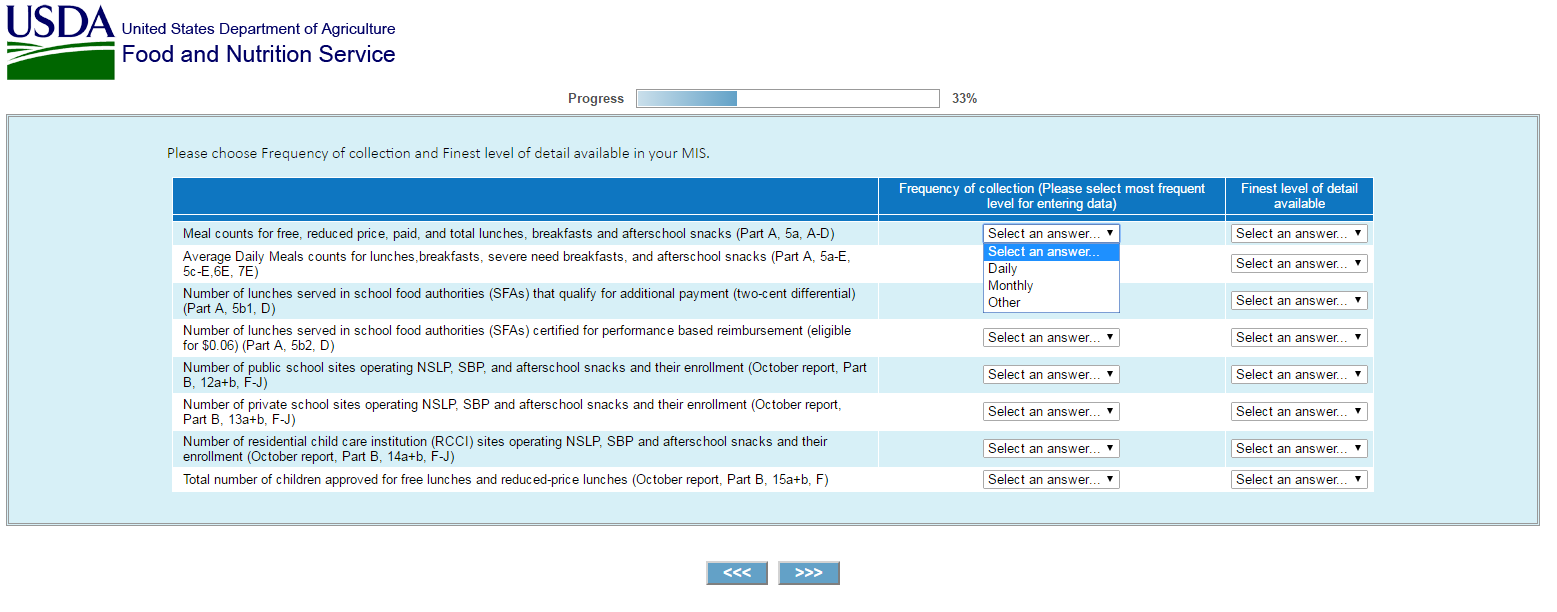Open Finest level dropdown for Meal counts row
The height and width of the screenshot is (612, 1557).
tap(1298, 233)
